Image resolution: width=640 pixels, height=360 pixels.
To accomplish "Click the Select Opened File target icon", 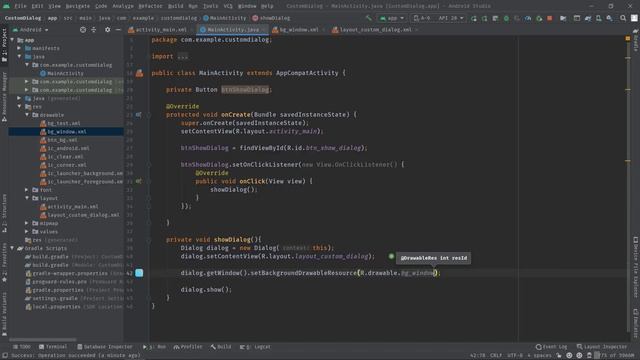I will pyautogui.click(x=83, y=30).
